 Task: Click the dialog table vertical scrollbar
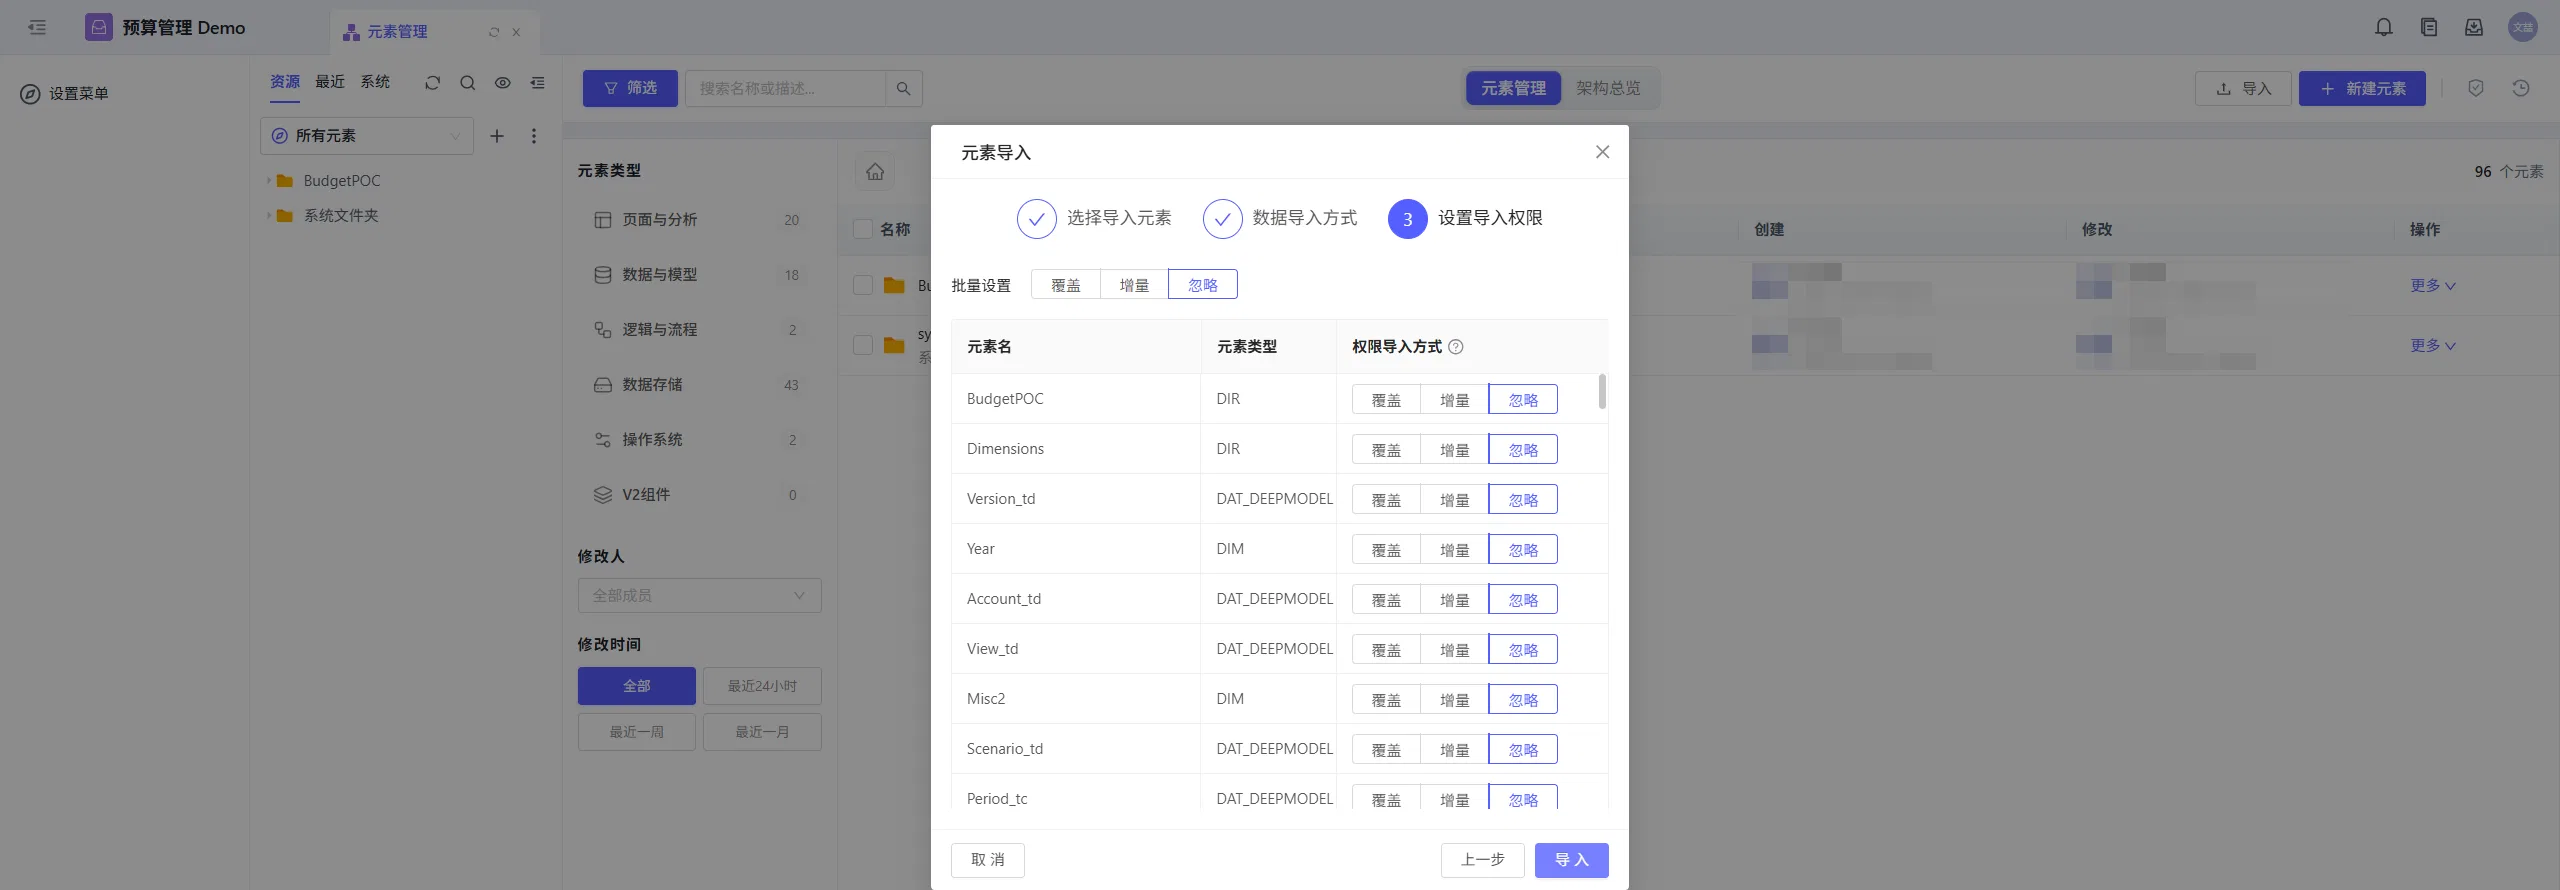(x=1602, y=392)
